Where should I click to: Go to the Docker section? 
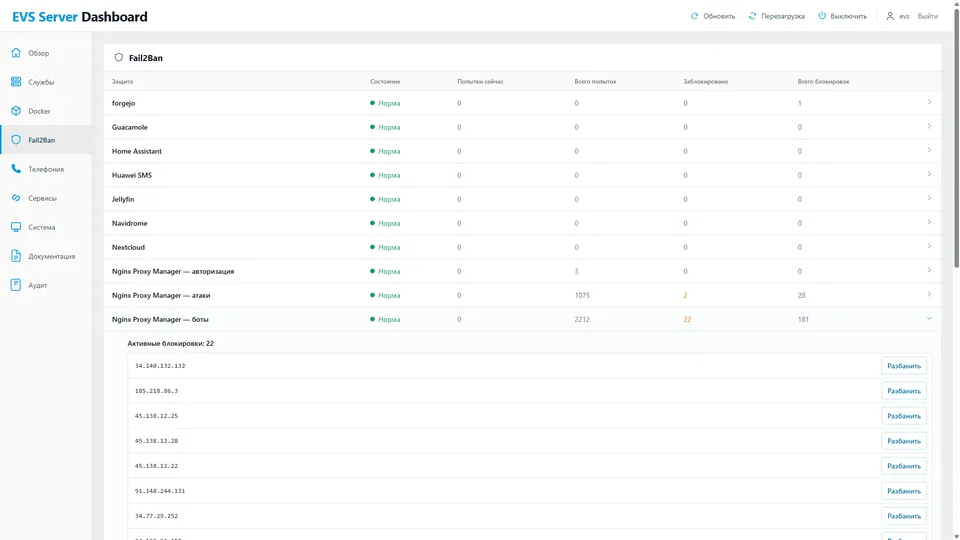coord(46,111)
